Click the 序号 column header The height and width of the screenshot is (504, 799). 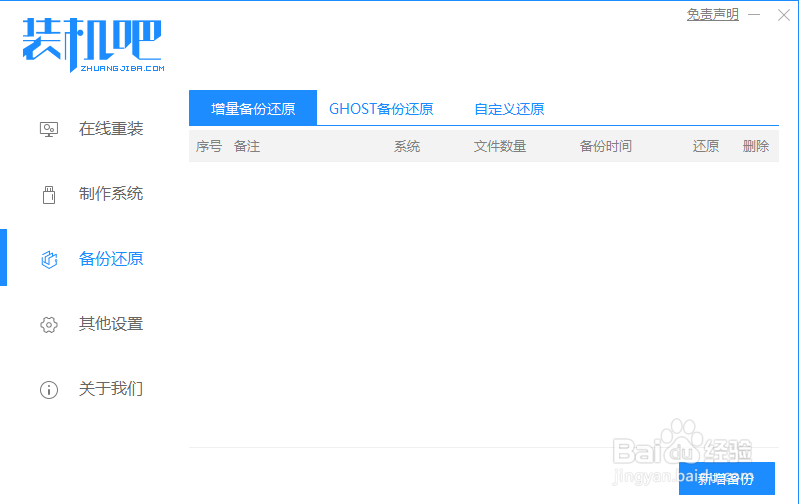click(209, 146)
